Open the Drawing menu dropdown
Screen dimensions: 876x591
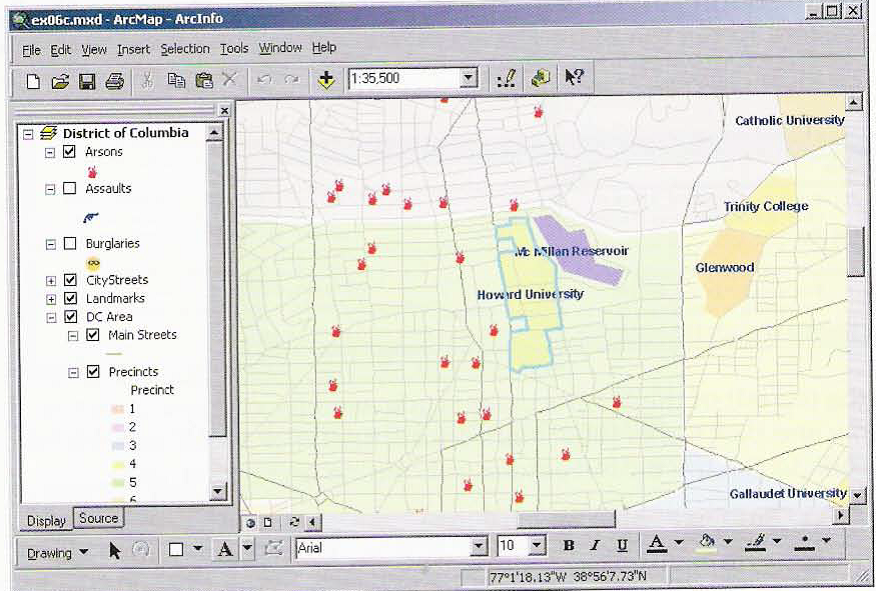point(58,552)
